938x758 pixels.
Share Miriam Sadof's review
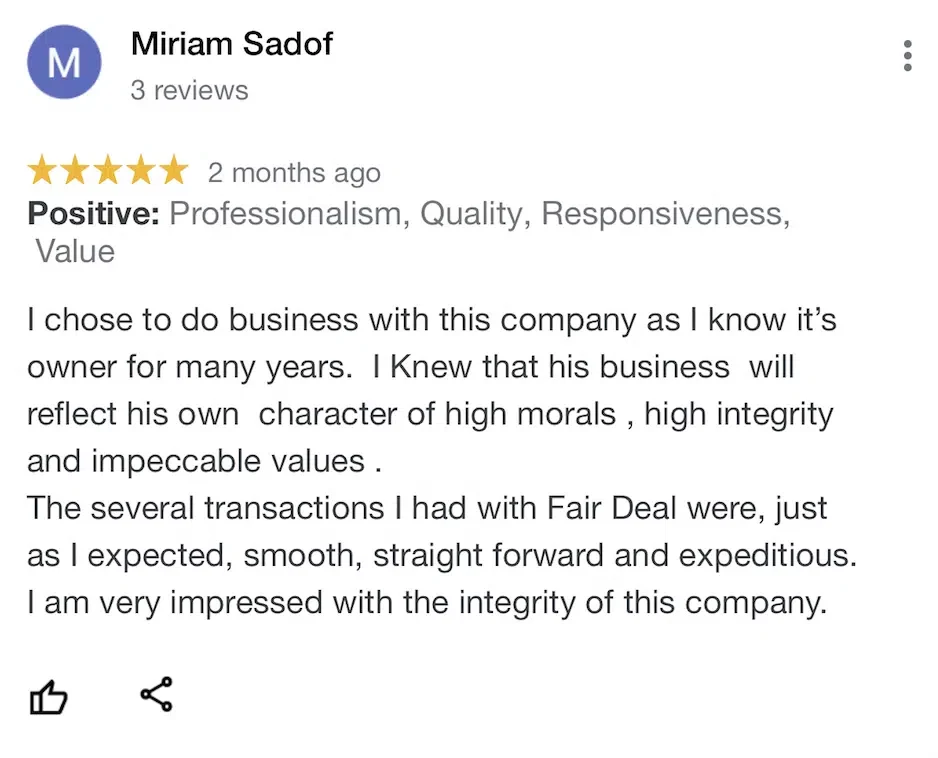pos(155,694)
